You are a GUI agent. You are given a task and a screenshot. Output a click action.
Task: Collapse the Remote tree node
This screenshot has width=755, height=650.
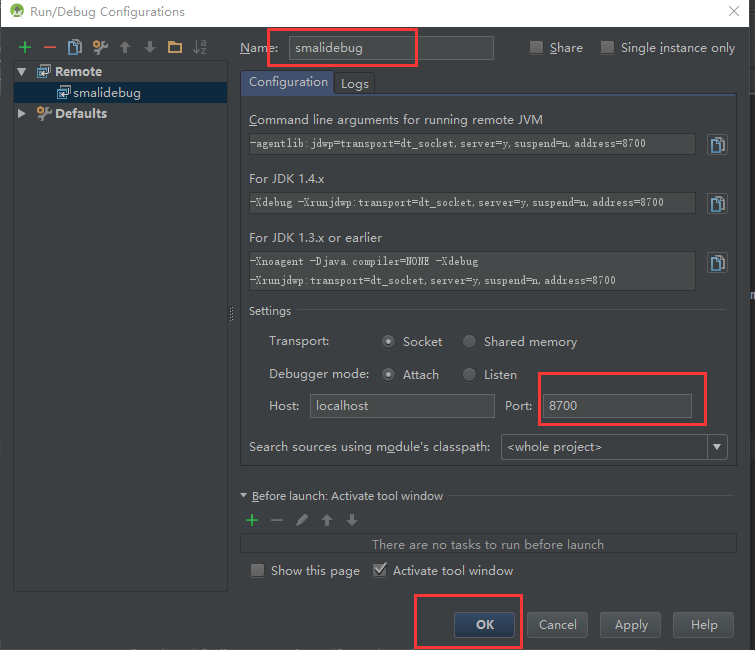click(22, 72)
